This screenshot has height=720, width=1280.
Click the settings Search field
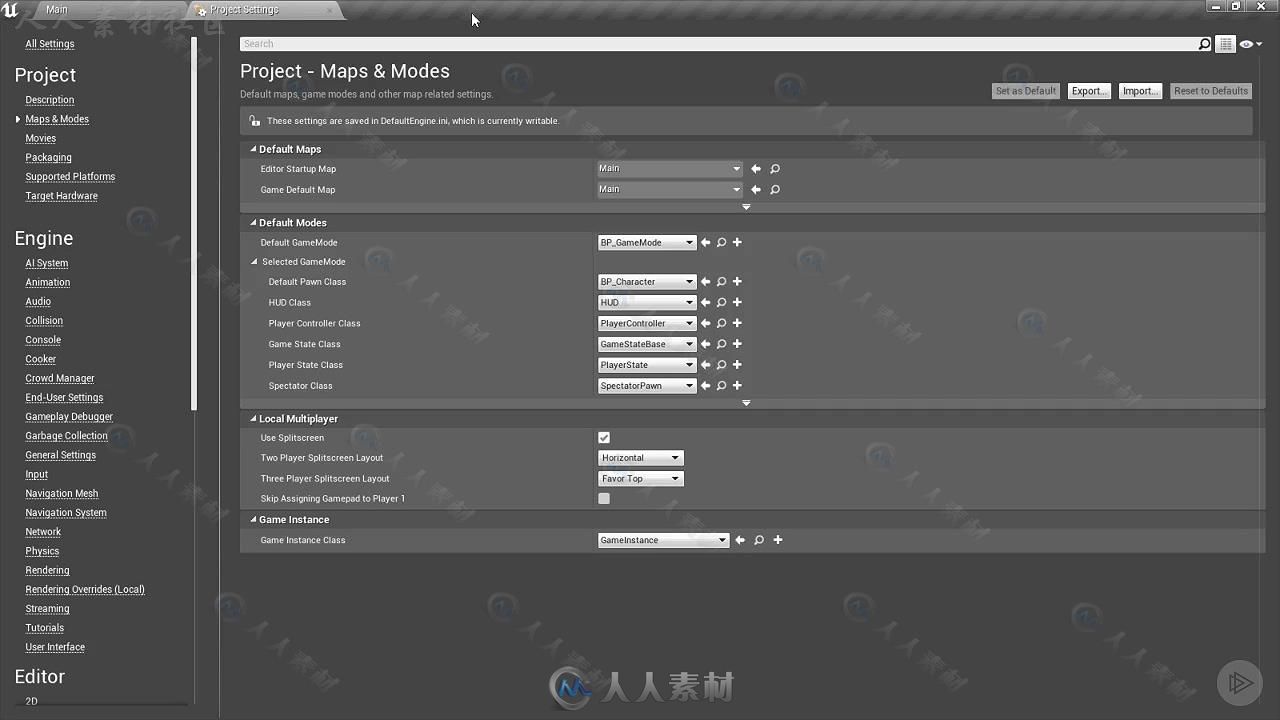tap(719, 44)
